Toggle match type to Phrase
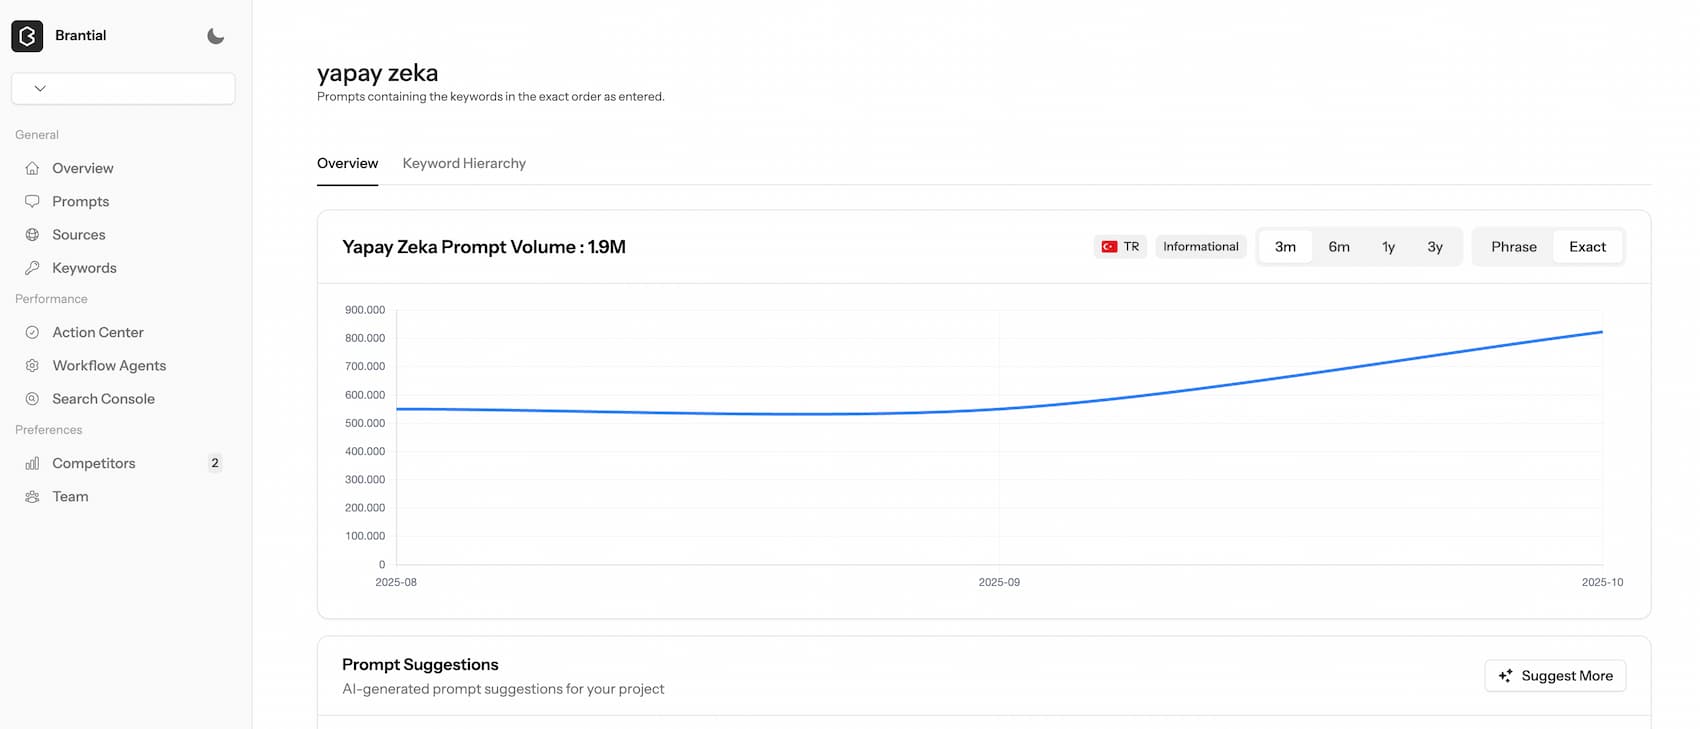 click(1513, 247)
